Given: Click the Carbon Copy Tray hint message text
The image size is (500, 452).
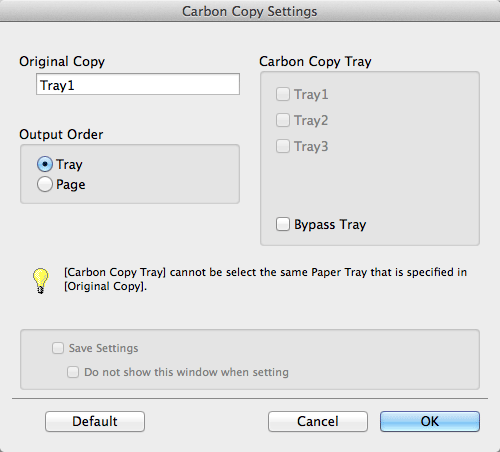Looking at the screenshot, I should pos(265,279).
